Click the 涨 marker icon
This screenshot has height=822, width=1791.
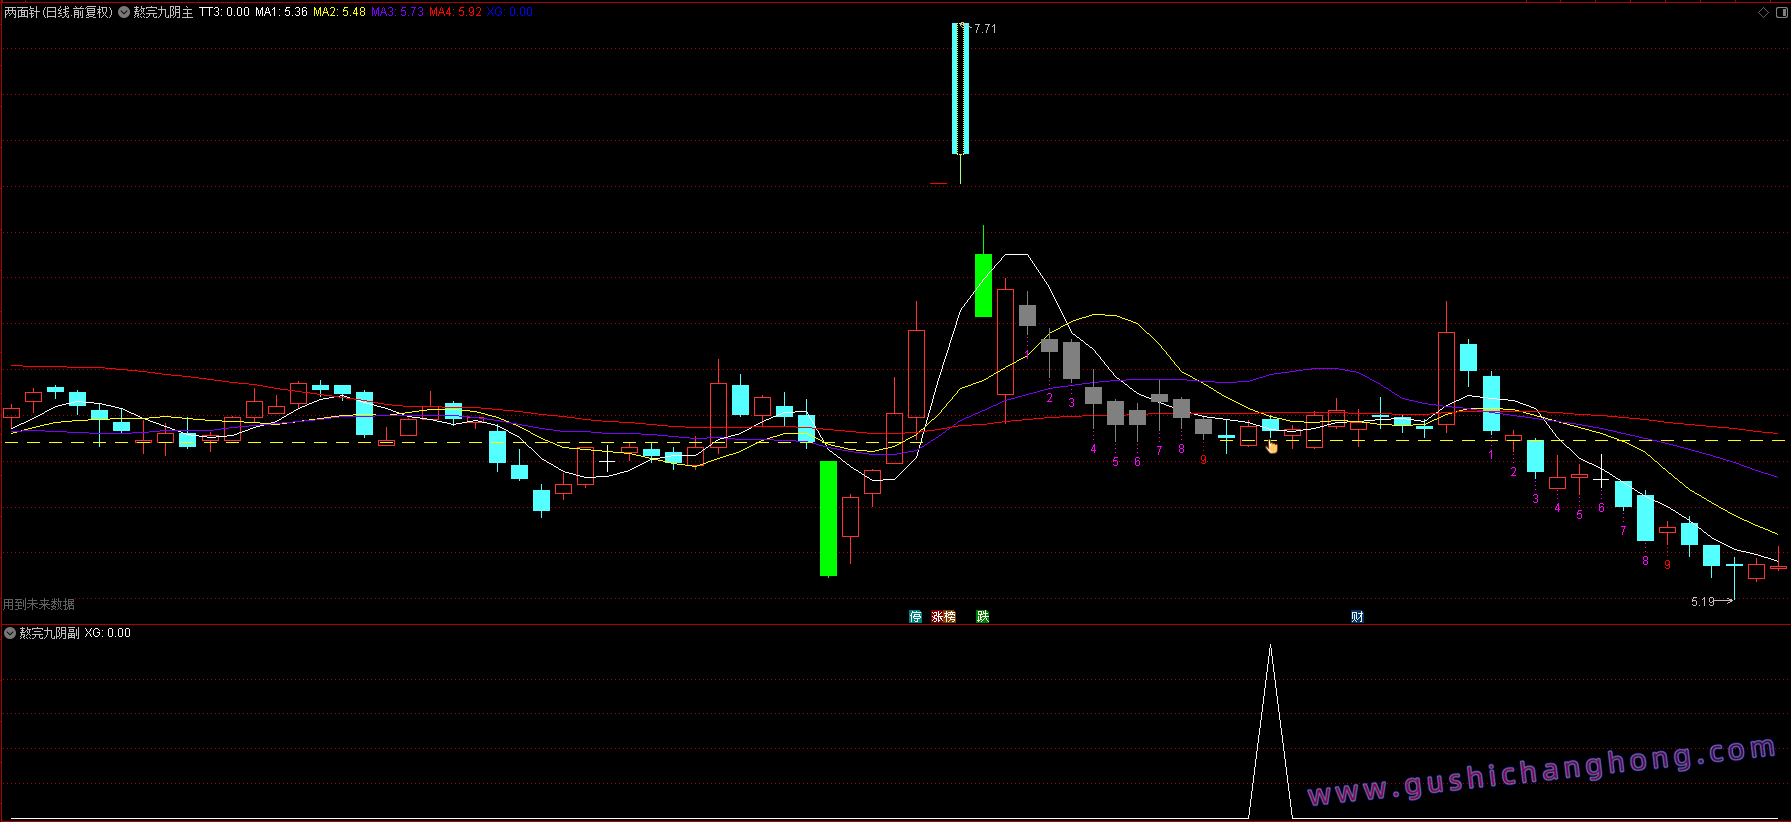(x=938, y=617)
